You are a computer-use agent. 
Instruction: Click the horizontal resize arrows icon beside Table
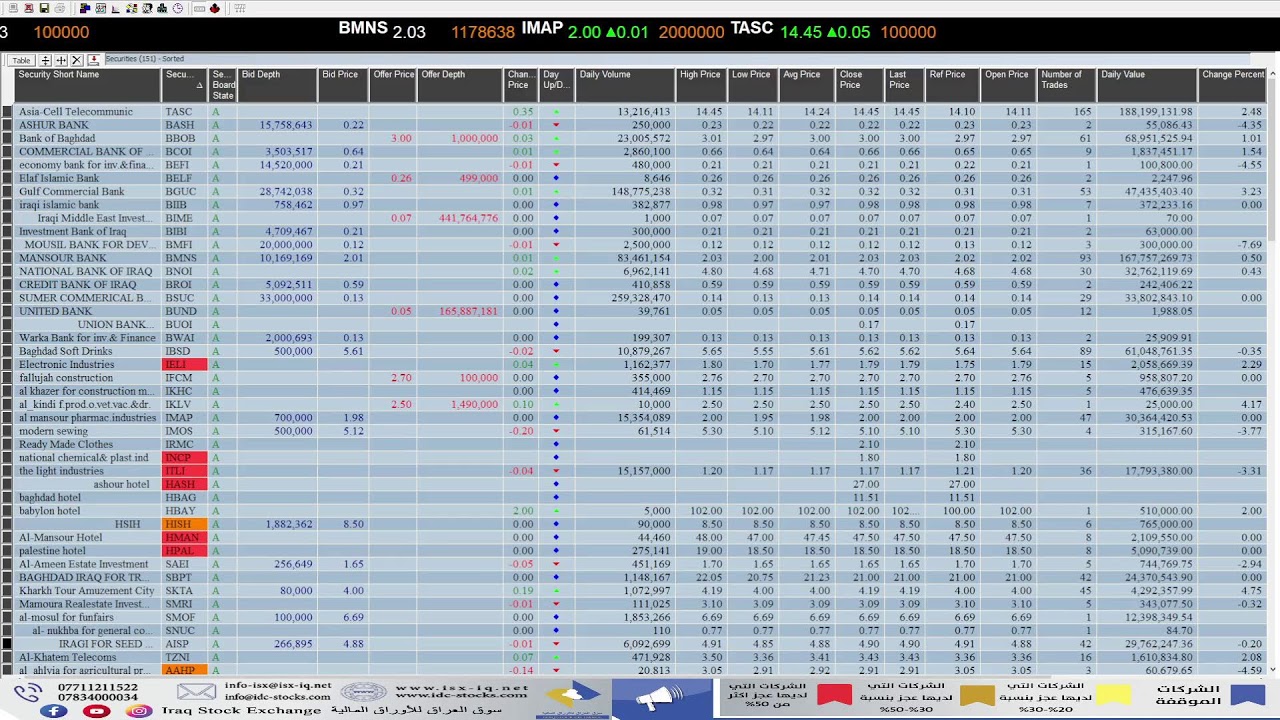(x=61, y=60)
